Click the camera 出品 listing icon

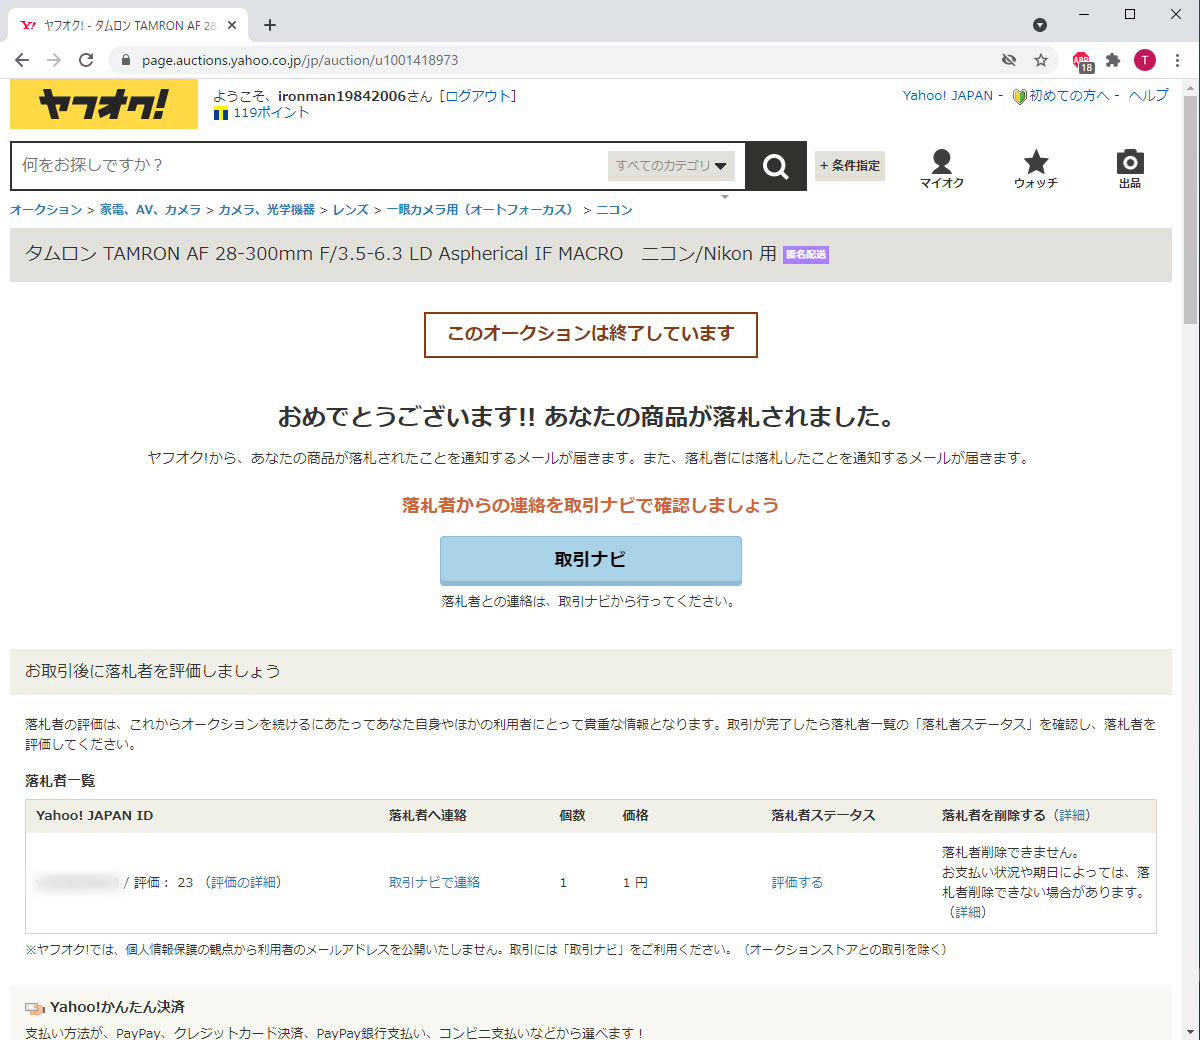pyautogui.click(x=1129, y=168)
